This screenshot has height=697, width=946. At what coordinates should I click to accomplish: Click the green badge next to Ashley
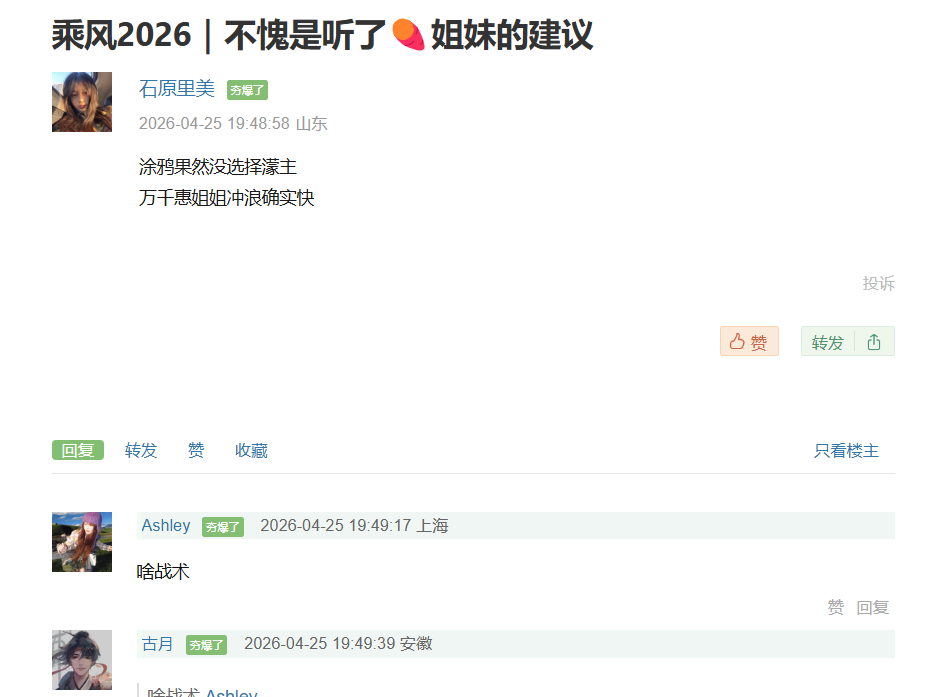coord(223,527)
